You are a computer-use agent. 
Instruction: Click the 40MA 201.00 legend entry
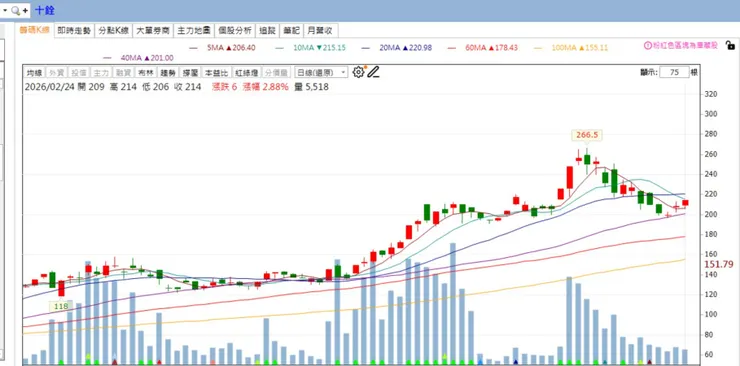(138, 58)
